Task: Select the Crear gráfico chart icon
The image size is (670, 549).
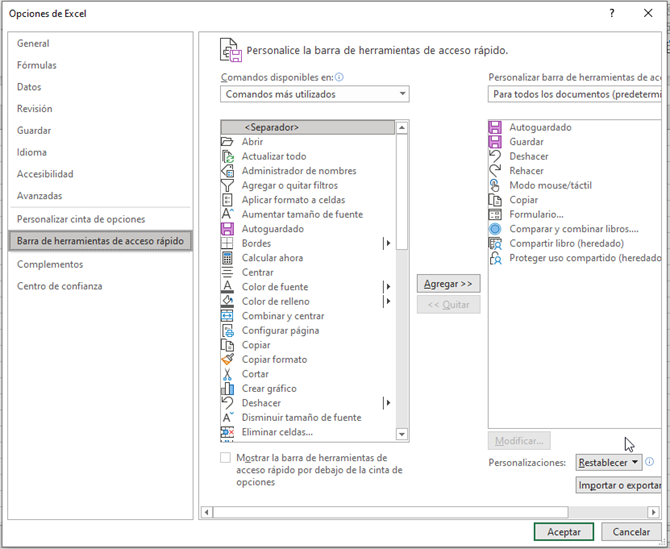Action: [x=227, y=389]
